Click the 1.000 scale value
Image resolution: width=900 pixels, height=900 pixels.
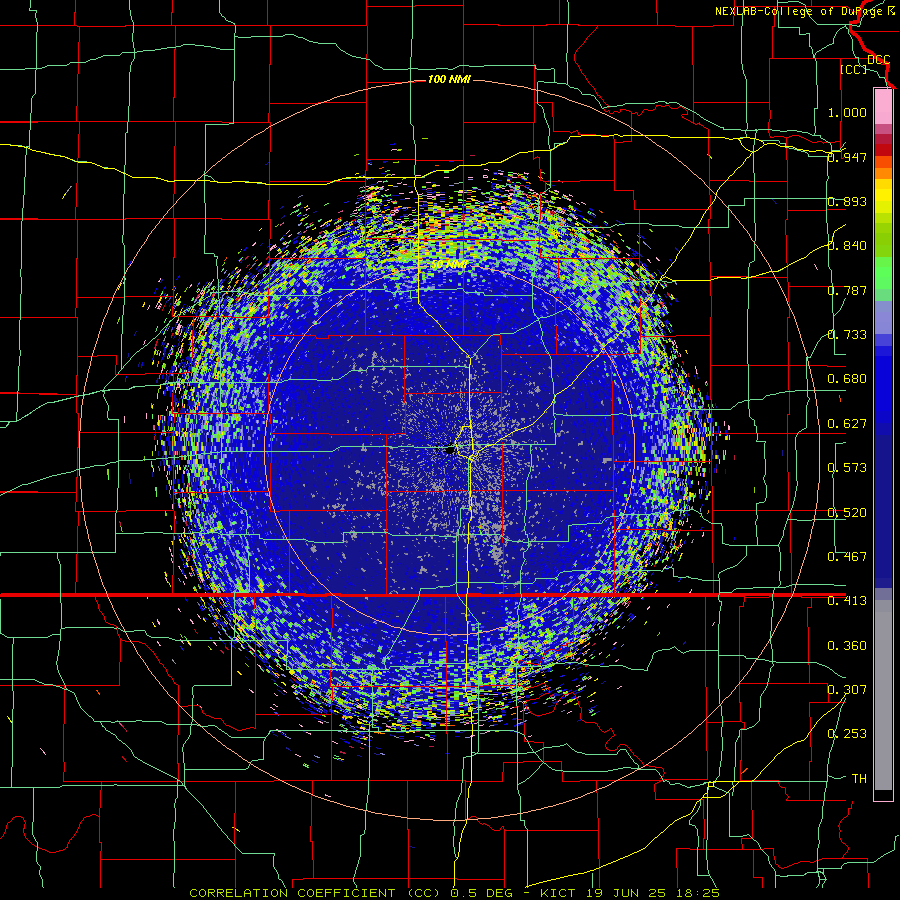[x=847, y=112]
